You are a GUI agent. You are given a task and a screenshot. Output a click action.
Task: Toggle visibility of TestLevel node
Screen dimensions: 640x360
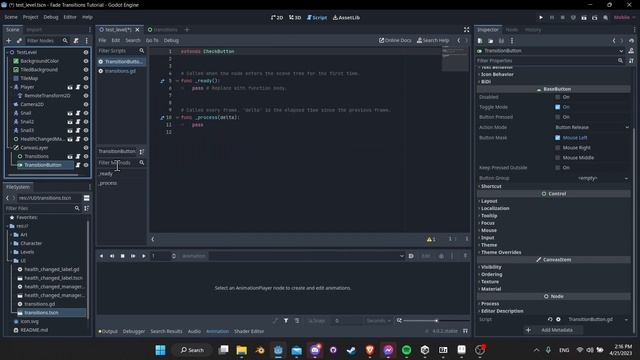(x=86, y=52)
